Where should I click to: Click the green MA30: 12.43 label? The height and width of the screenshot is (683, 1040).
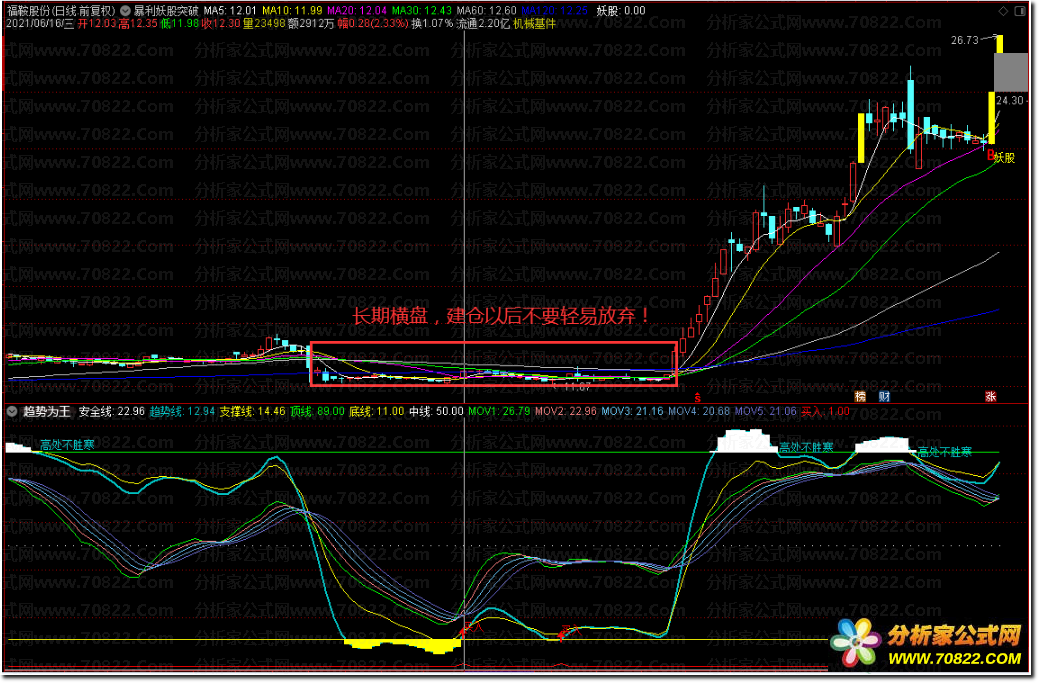(x=422, y=11)
